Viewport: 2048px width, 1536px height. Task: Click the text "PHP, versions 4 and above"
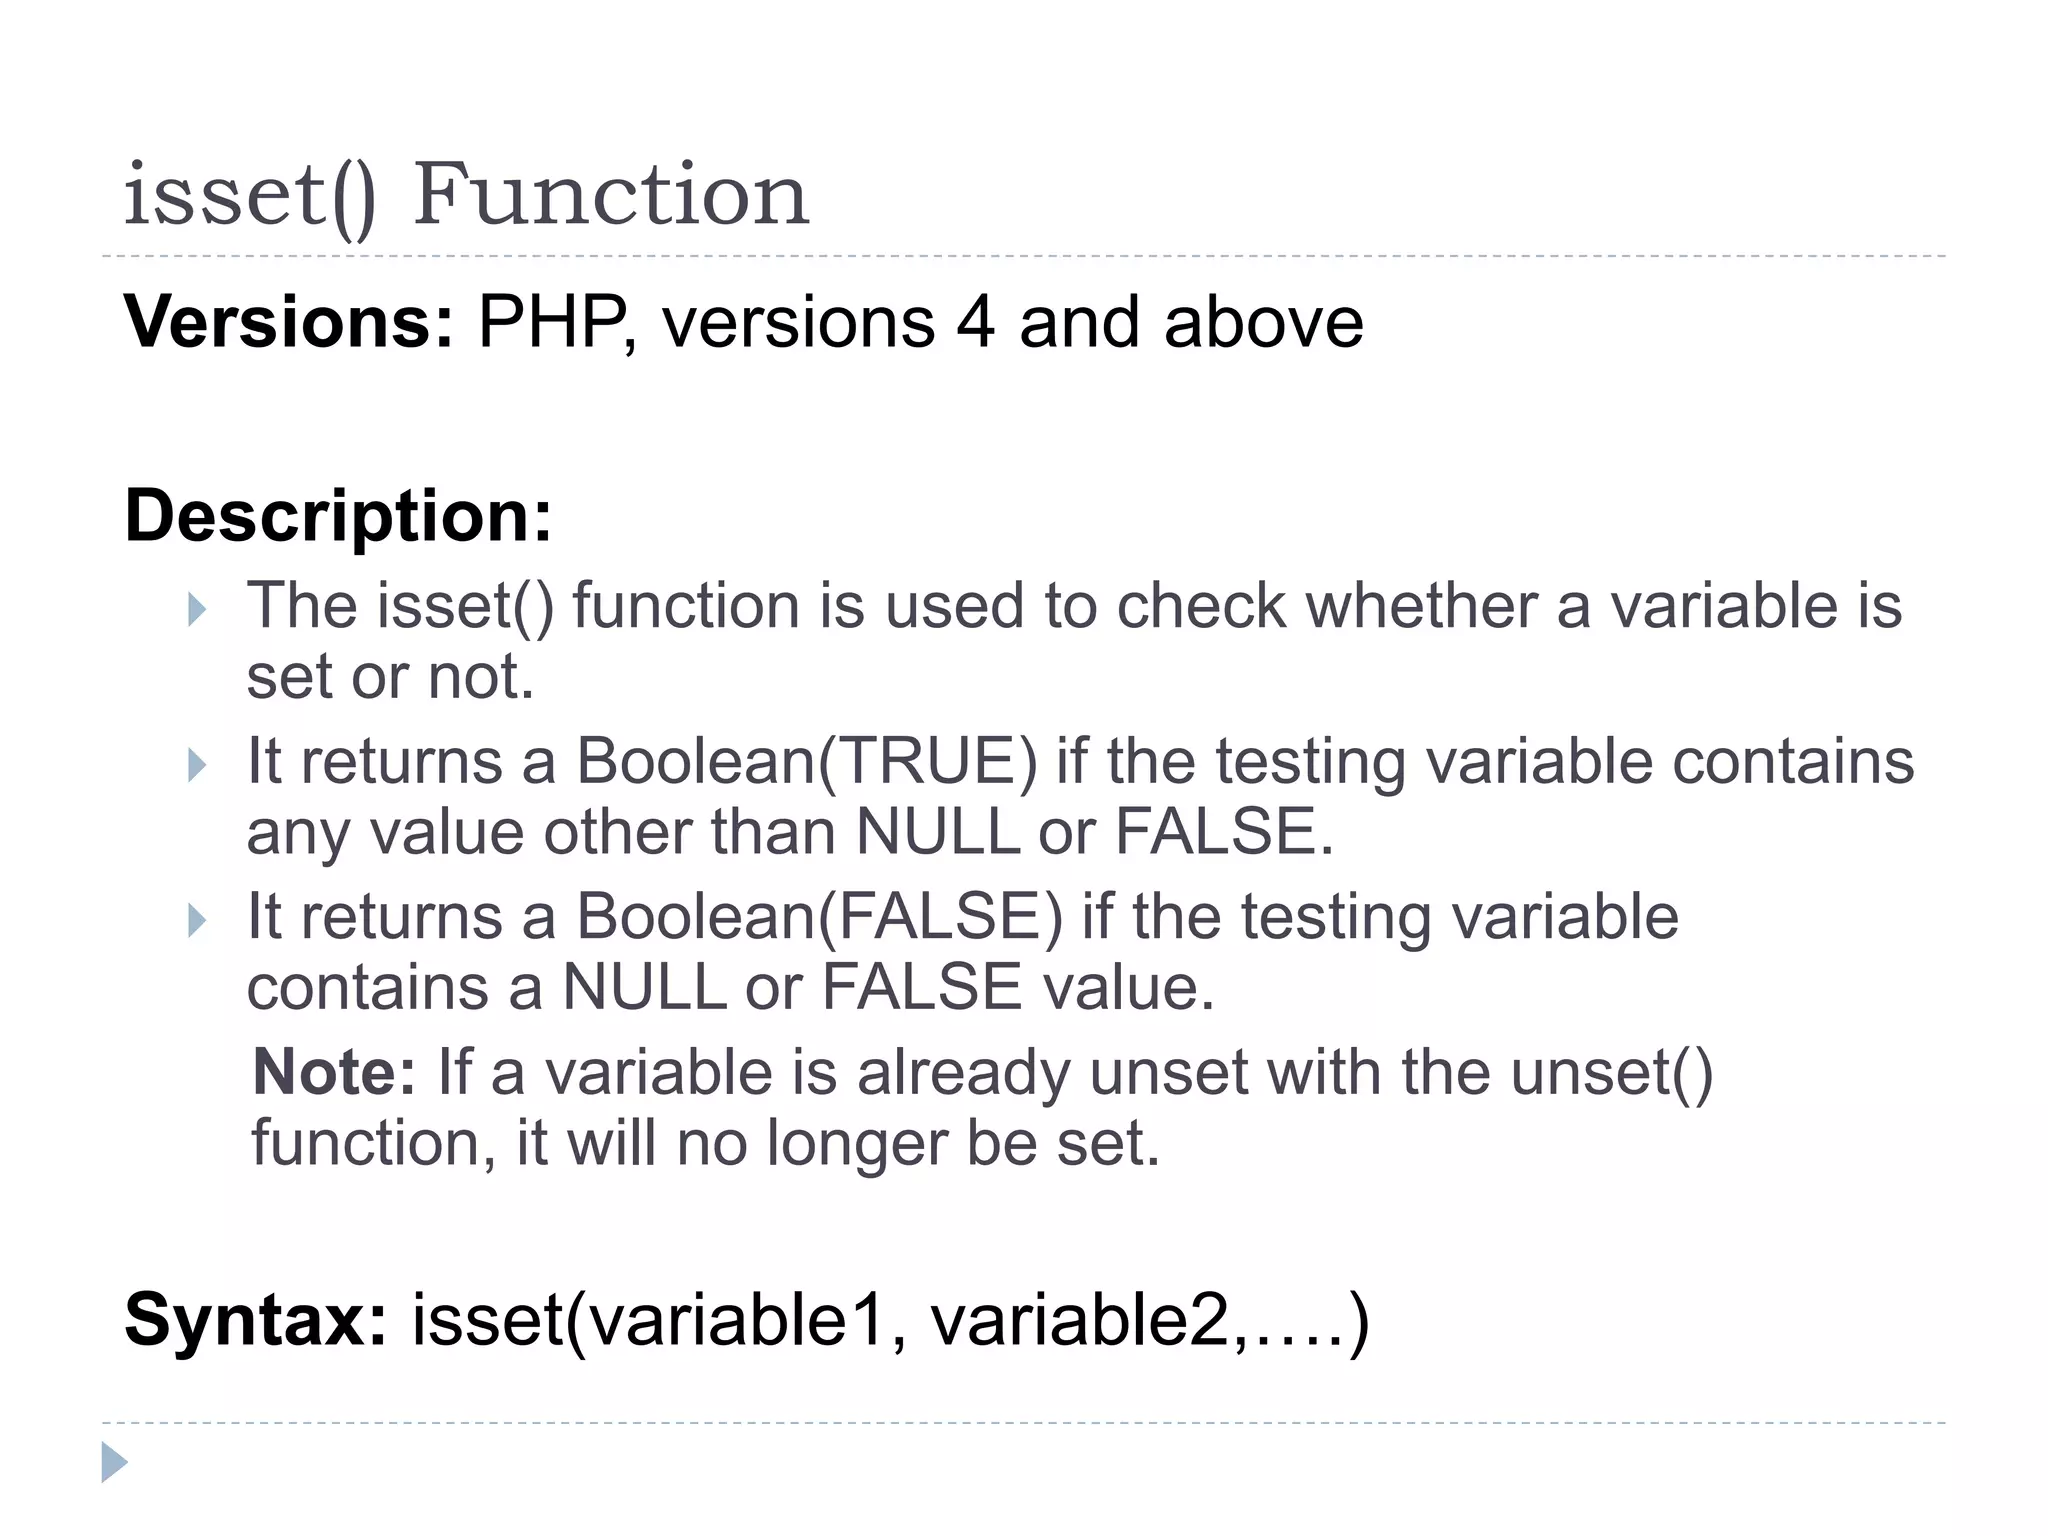pos(920,322)
